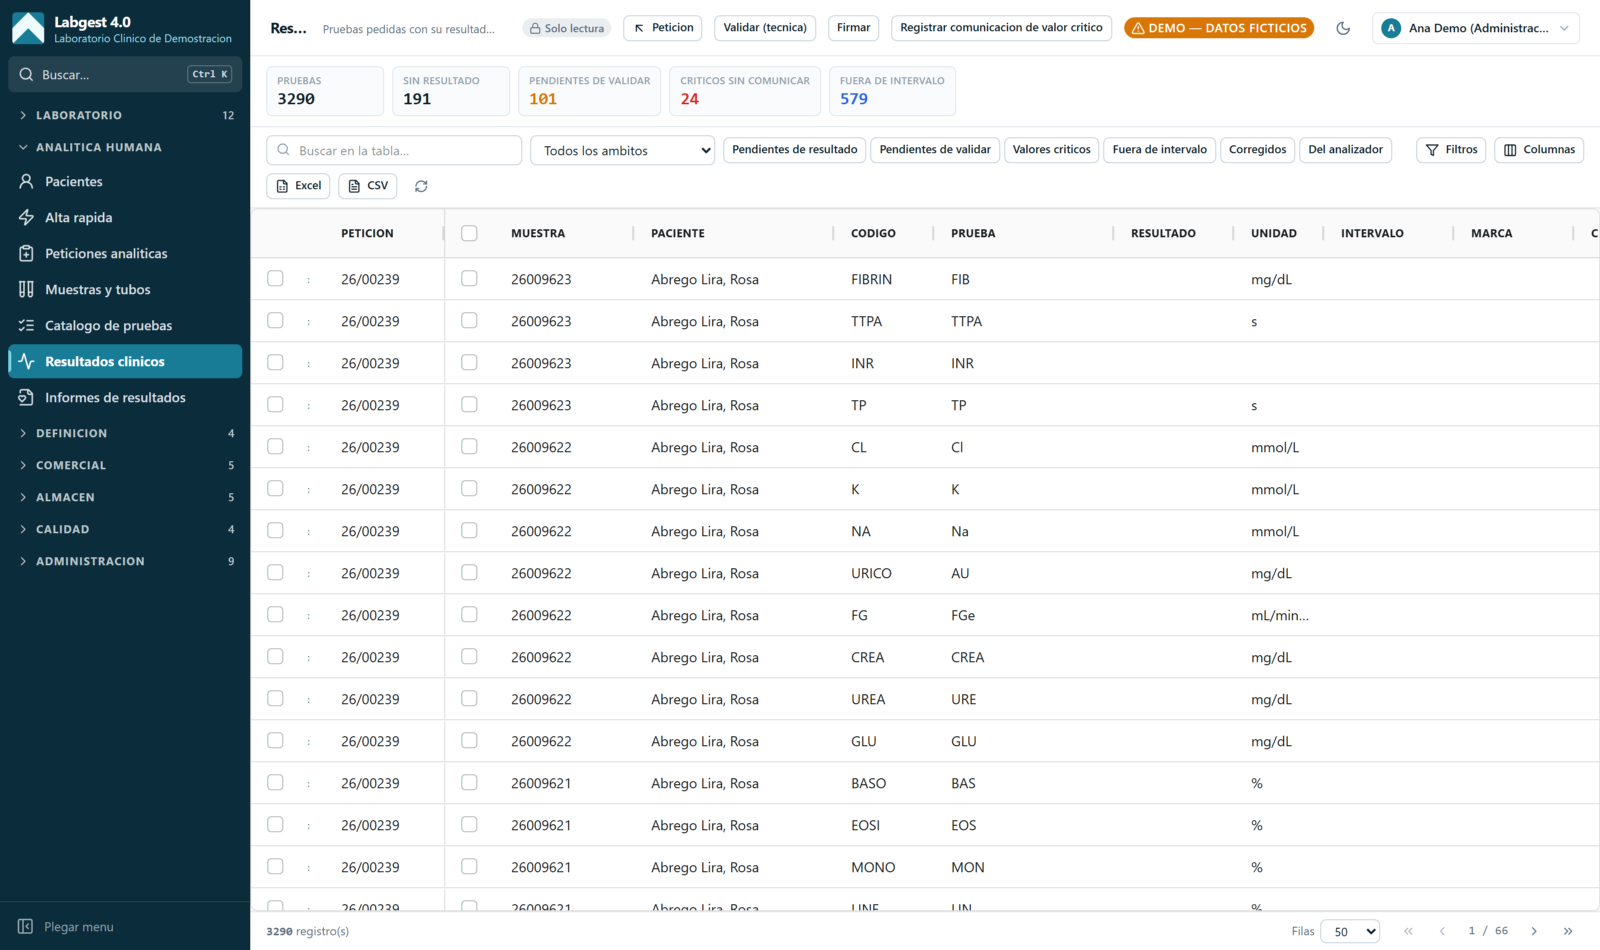
Task: Toggle select-all checkbox in Muestra header
Action: click(469, 233)
